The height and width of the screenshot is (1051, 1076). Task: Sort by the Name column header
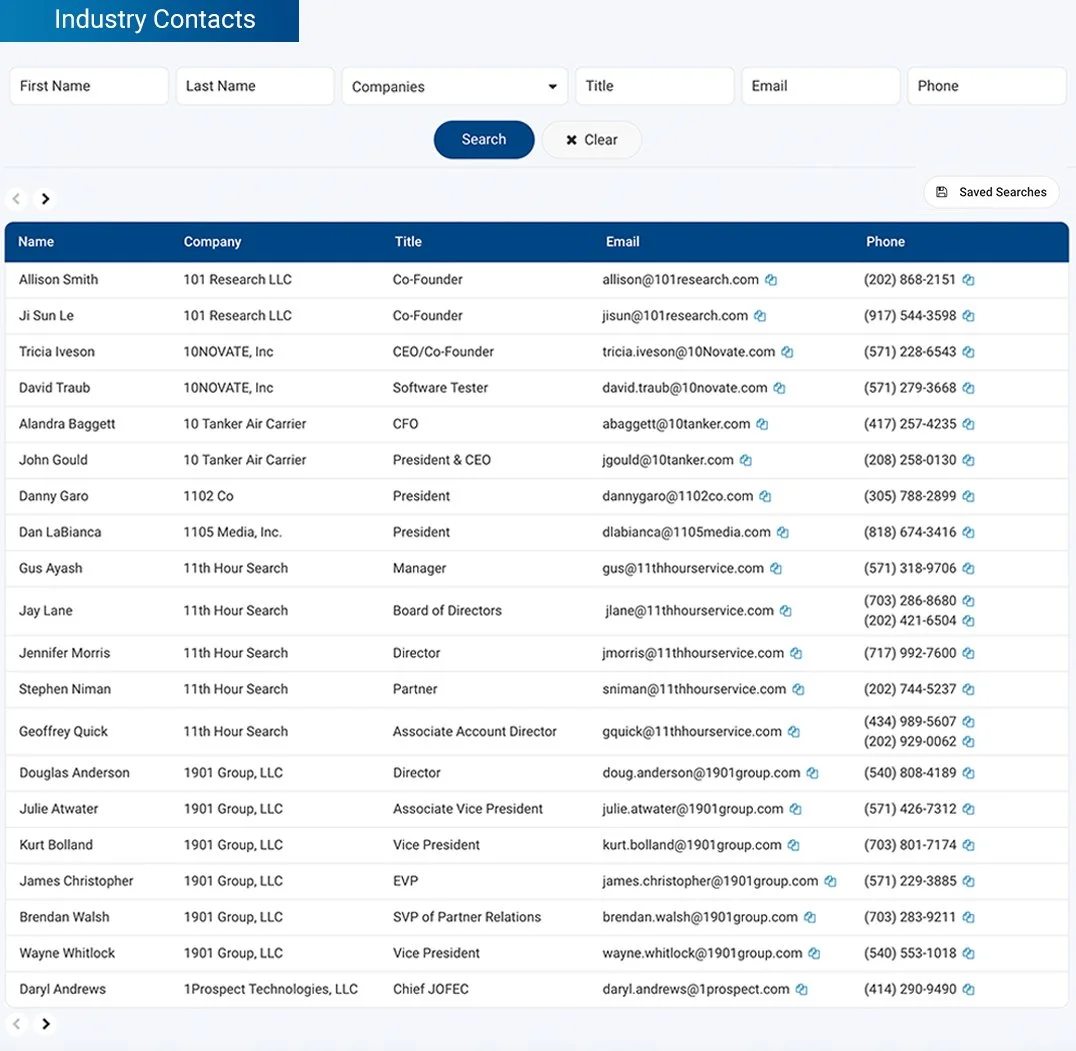[x=35, y=241]
